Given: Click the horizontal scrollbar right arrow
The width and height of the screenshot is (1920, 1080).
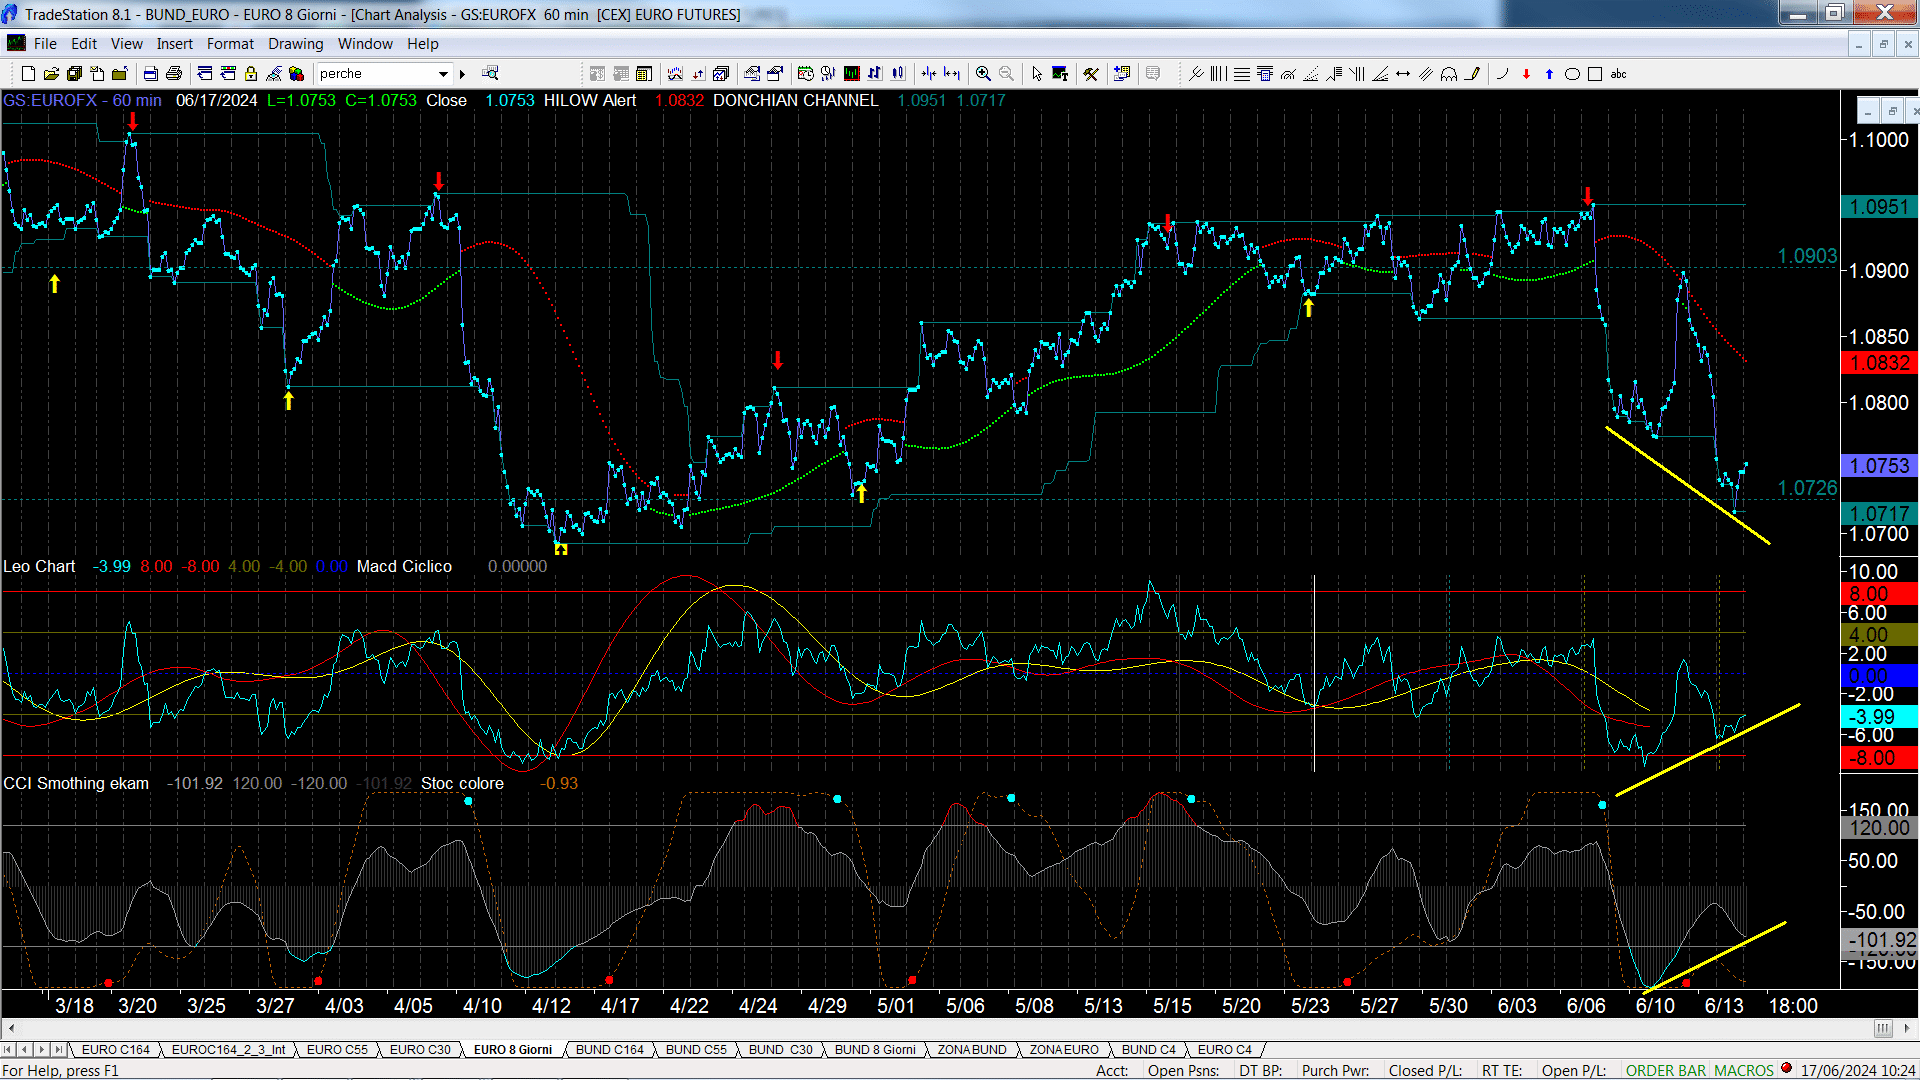Looking at the screenshot, I should tap(1908, 1029).
